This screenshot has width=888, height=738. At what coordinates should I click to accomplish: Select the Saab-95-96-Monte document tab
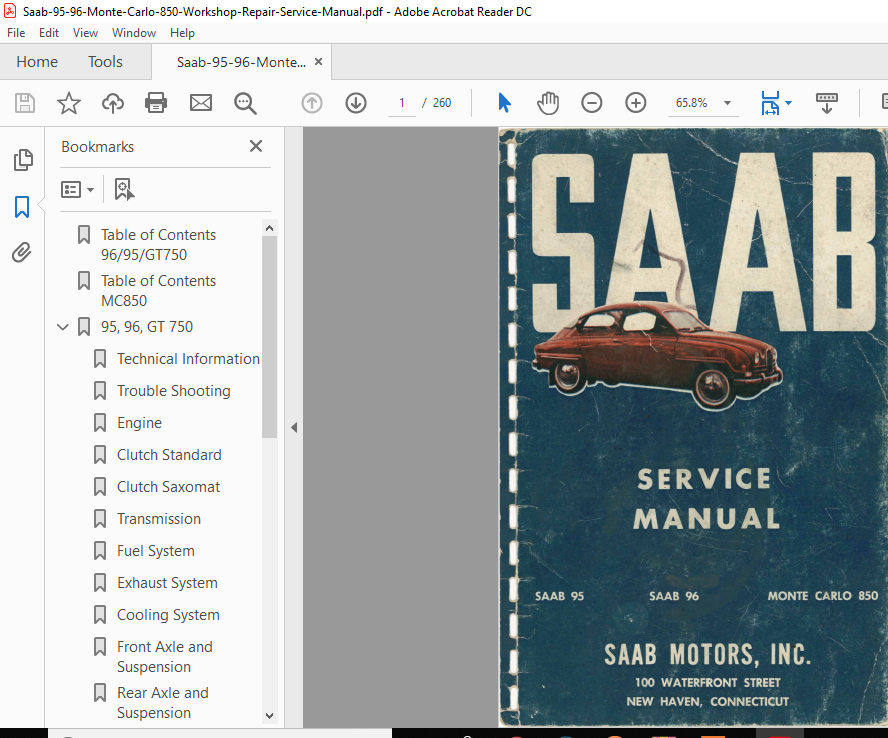(241, 62)
